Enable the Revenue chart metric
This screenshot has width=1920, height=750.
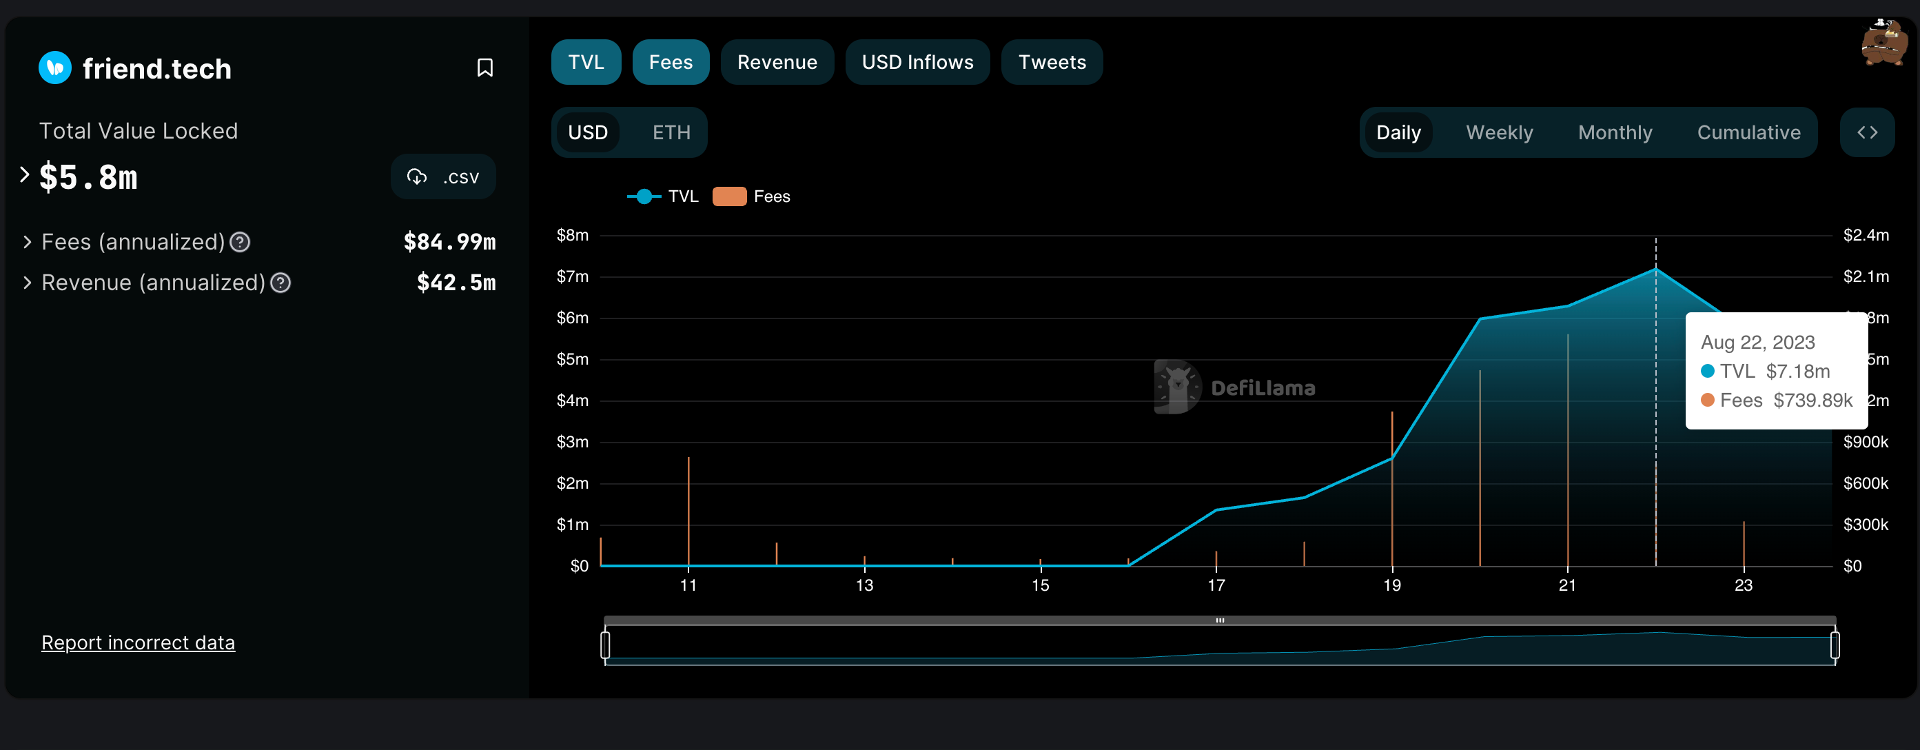coord(777,62)
